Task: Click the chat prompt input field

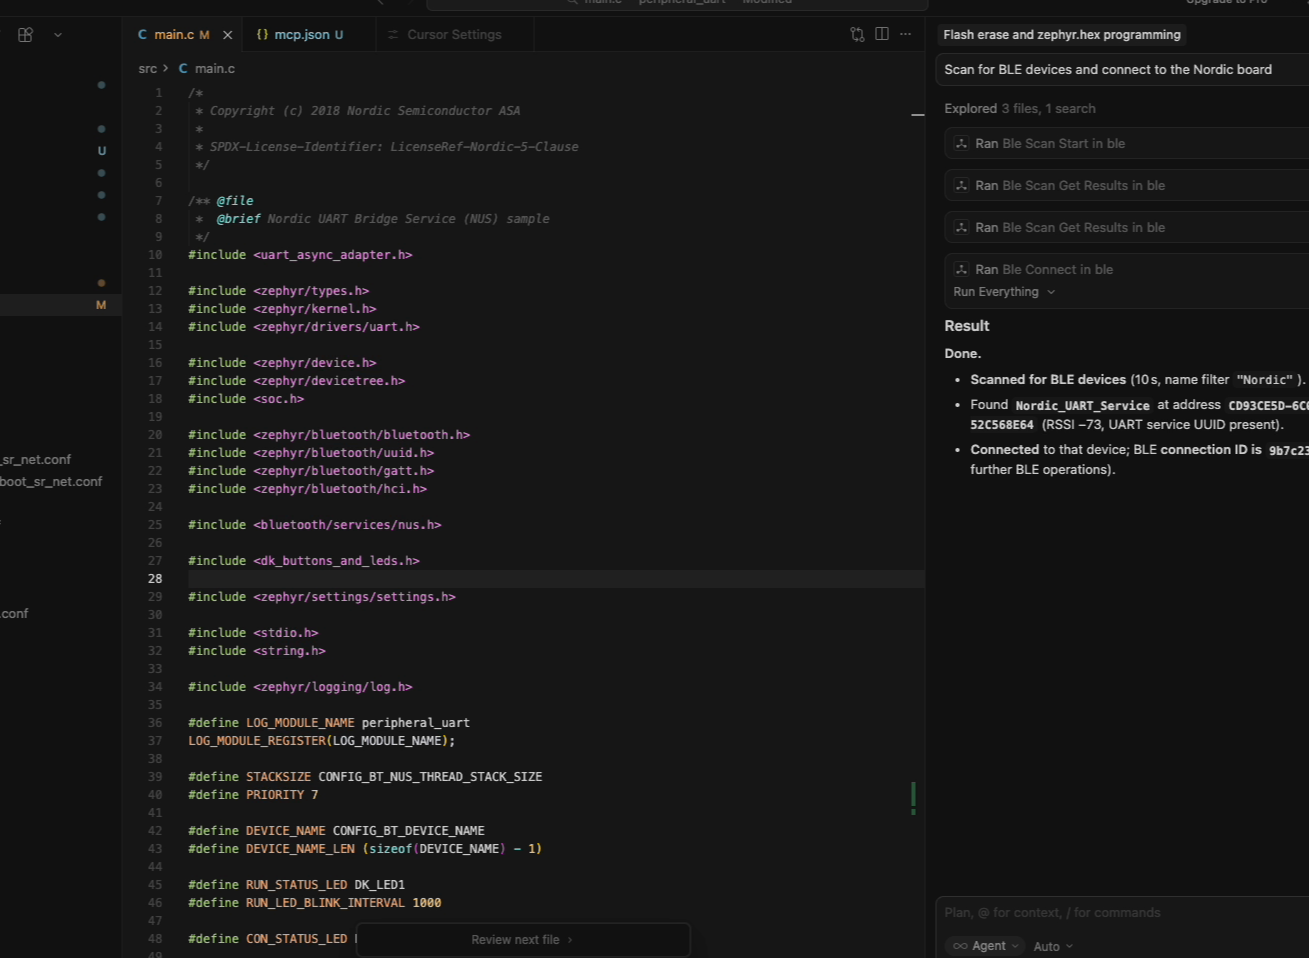Action: [1120, 913]
